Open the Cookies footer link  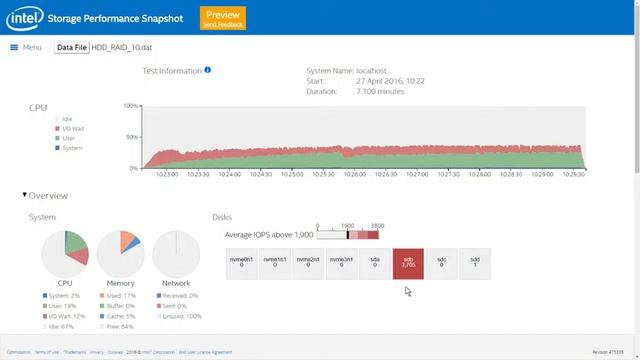tap(115, 352)
